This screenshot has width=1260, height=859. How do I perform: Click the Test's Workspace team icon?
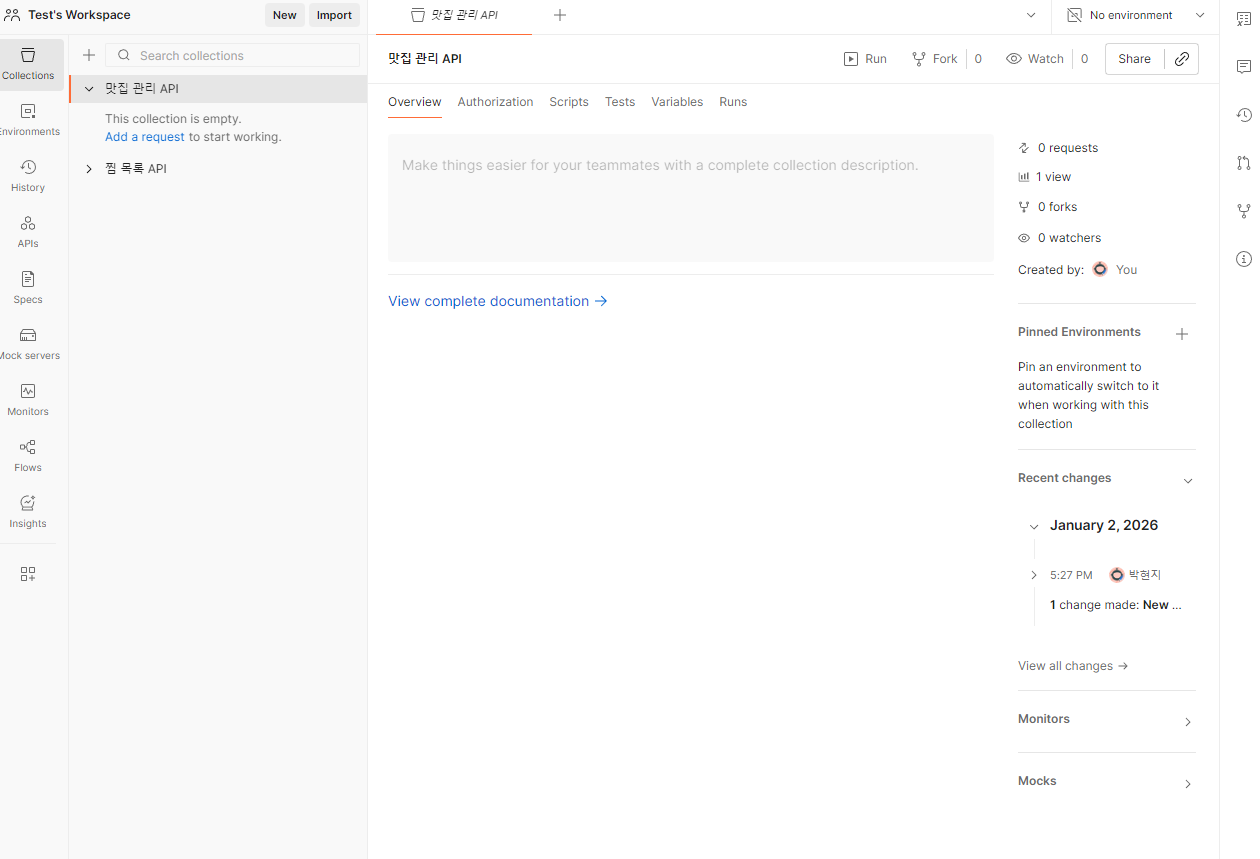click(12, 15)
